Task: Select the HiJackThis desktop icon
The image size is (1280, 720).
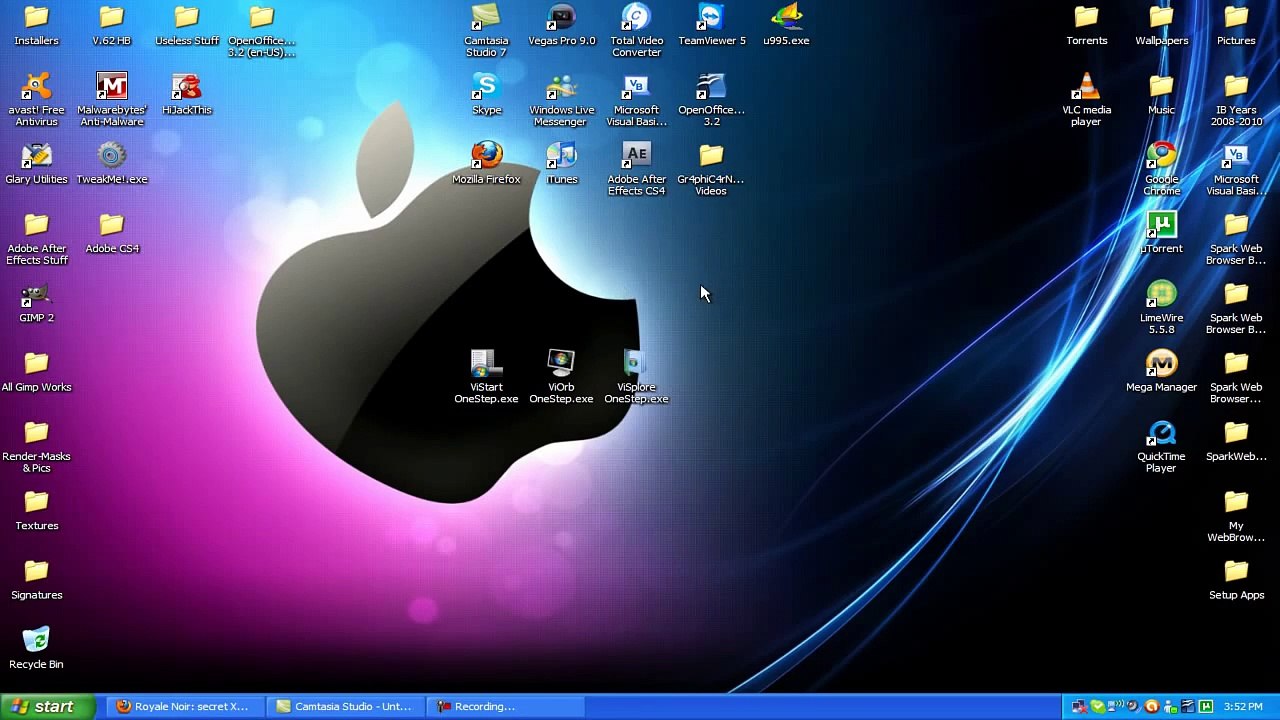Action: pyautogui.click(x=186, y=95)
